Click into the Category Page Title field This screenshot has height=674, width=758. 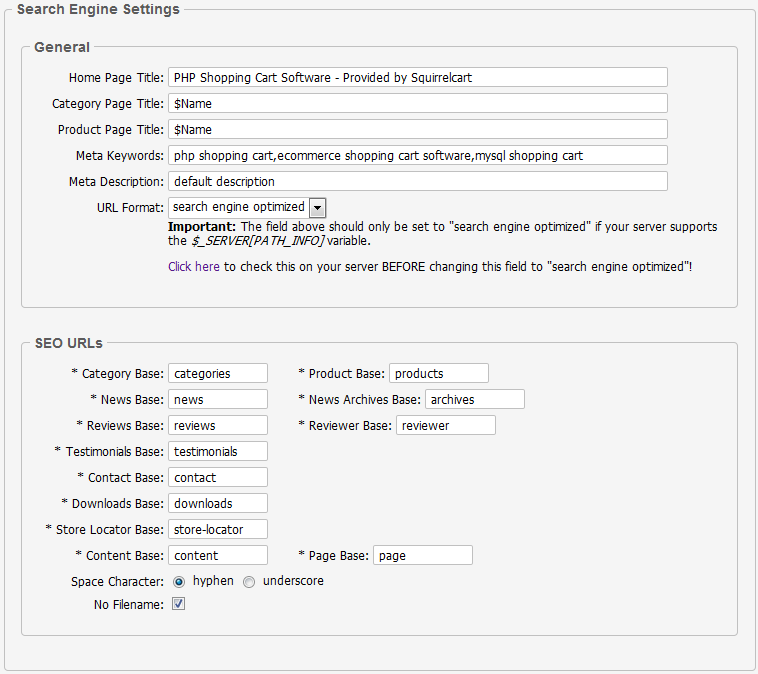[x=417, y=103]
